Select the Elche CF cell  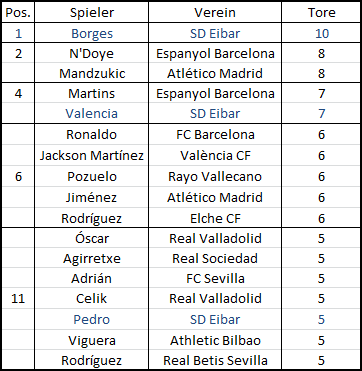215,218
